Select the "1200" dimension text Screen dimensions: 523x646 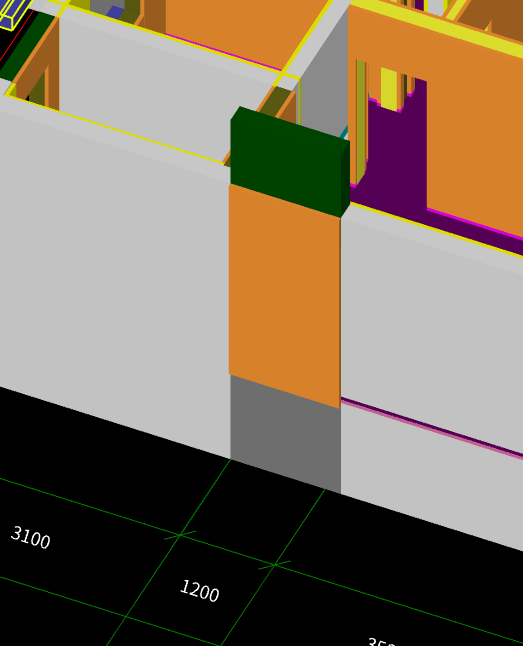point(200,591)
